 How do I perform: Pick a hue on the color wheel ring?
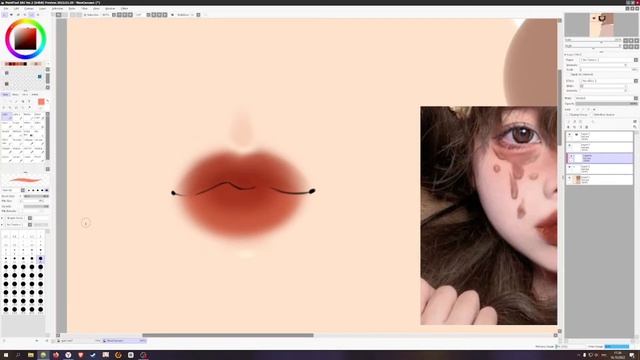[25, 21]
